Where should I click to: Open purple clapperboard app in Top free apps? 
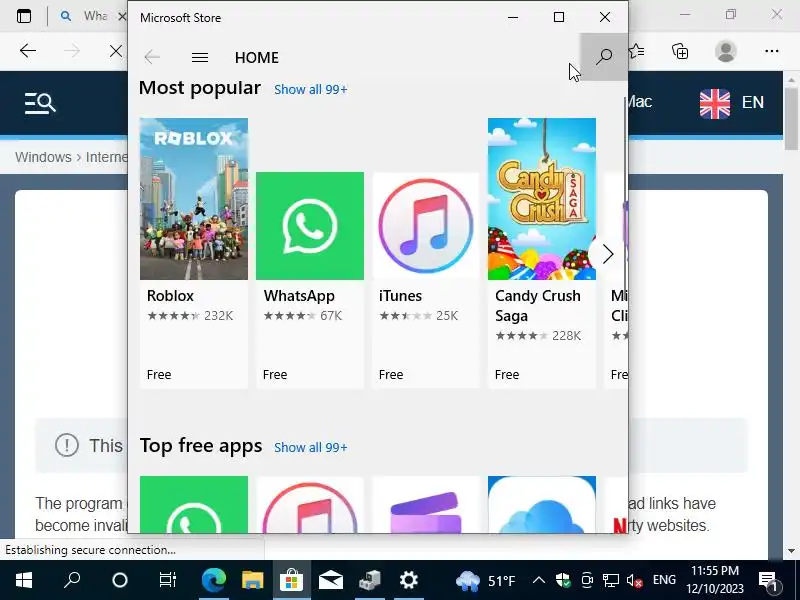click(x=426, y=505)
